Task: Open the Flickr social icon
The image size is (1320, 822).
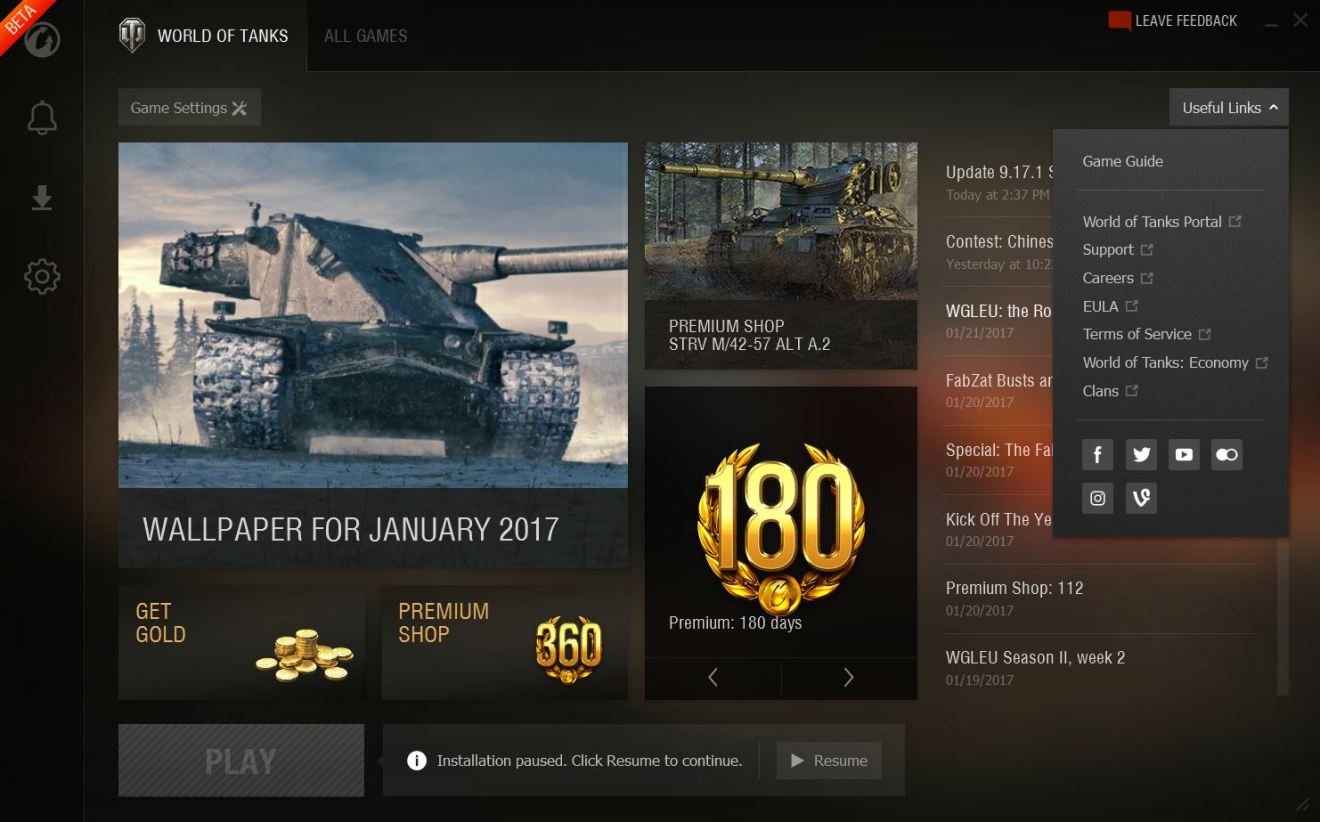Action: pyautogui.click(x=1227, y=455)
